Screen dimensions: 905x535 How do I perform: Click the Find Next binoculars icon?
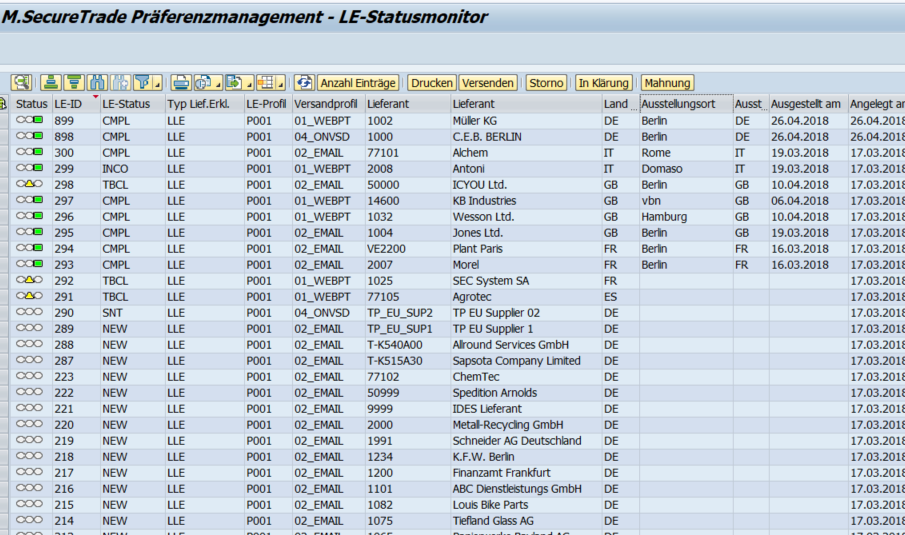tap(120, 83)
